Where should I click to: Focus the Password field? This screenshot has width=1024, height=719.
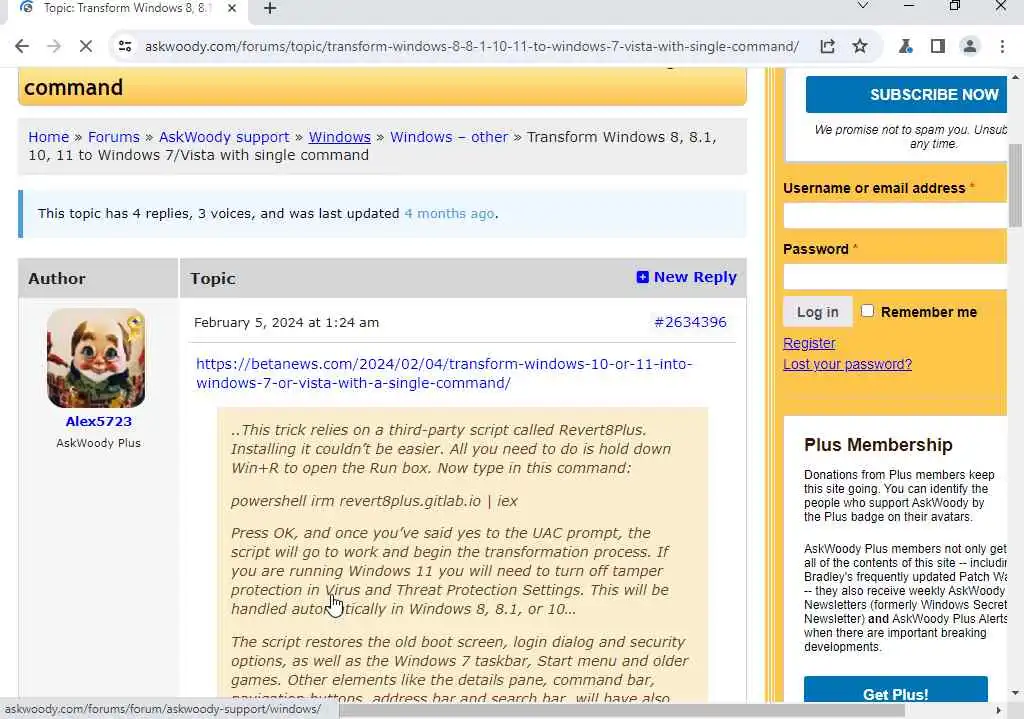[x=895, y=276]
